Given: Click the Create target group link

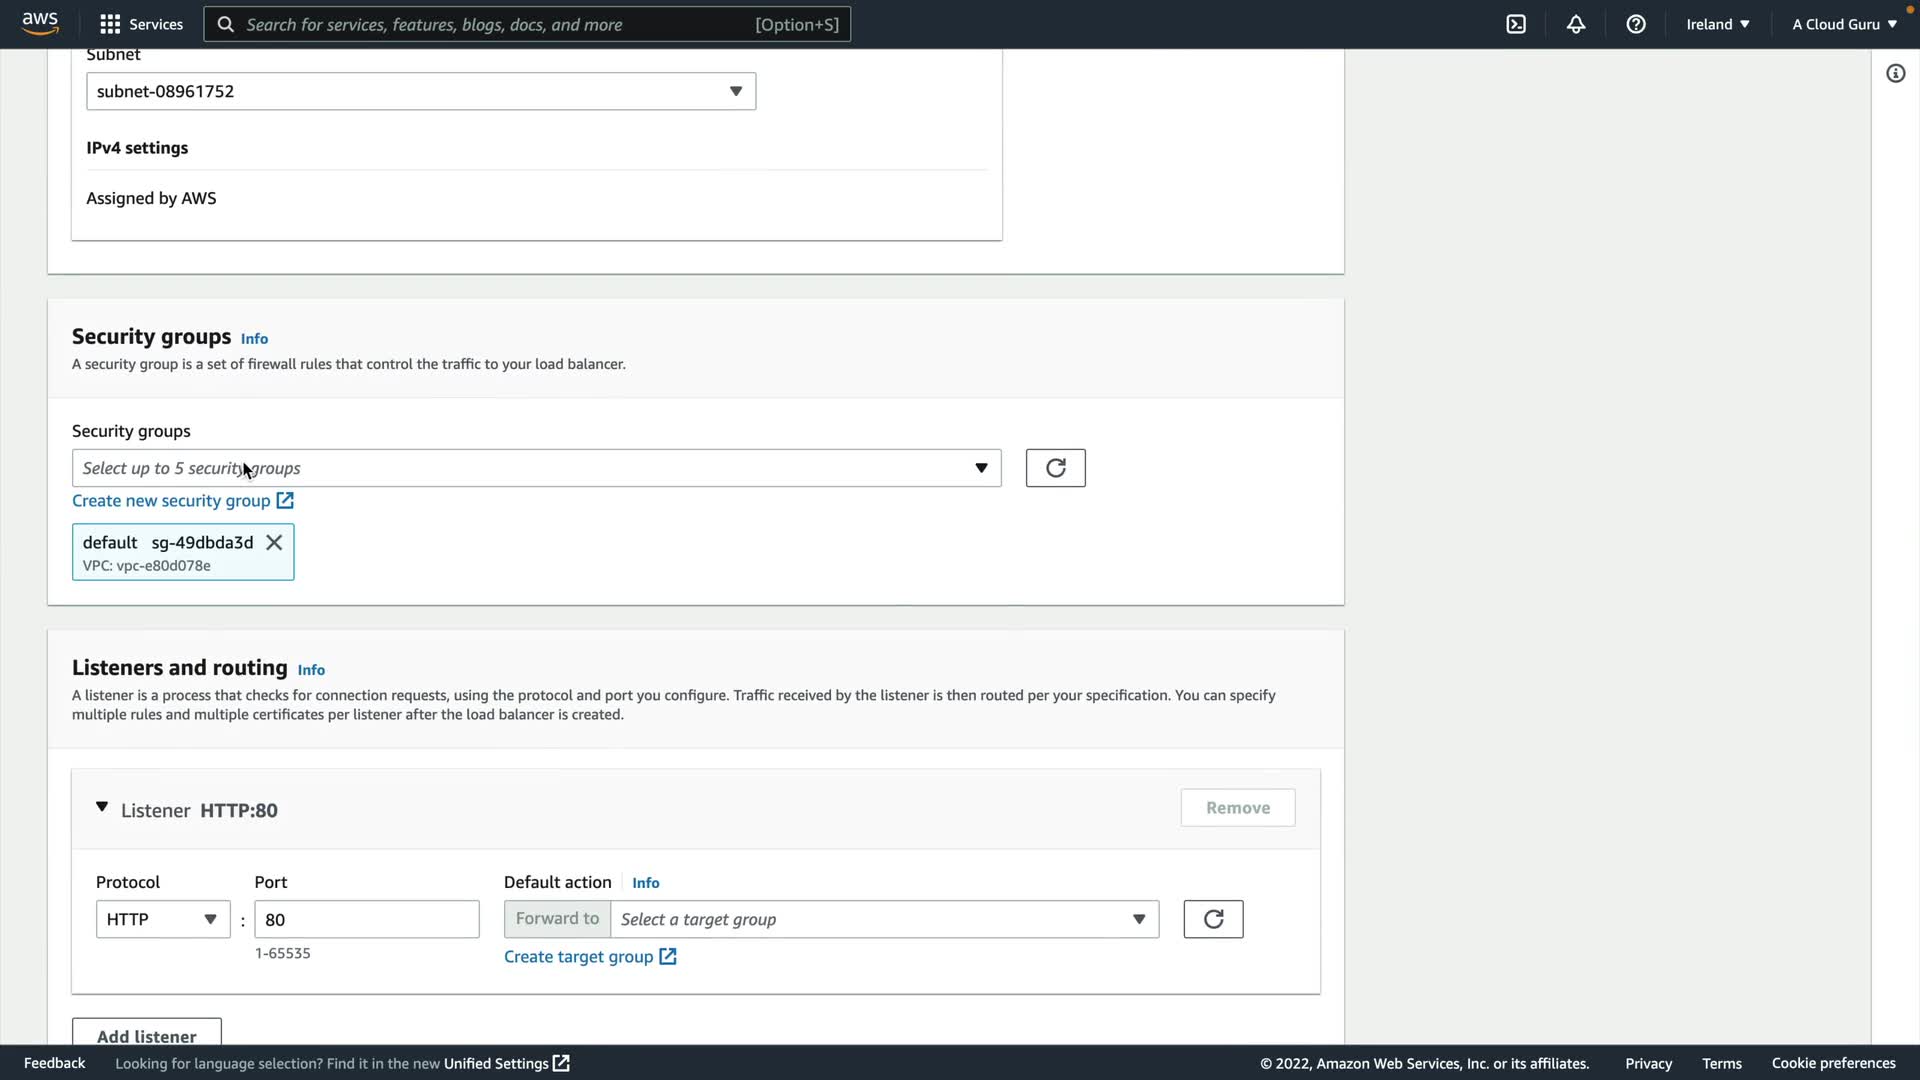Looking at the screenshot, I should coord(578,957).
